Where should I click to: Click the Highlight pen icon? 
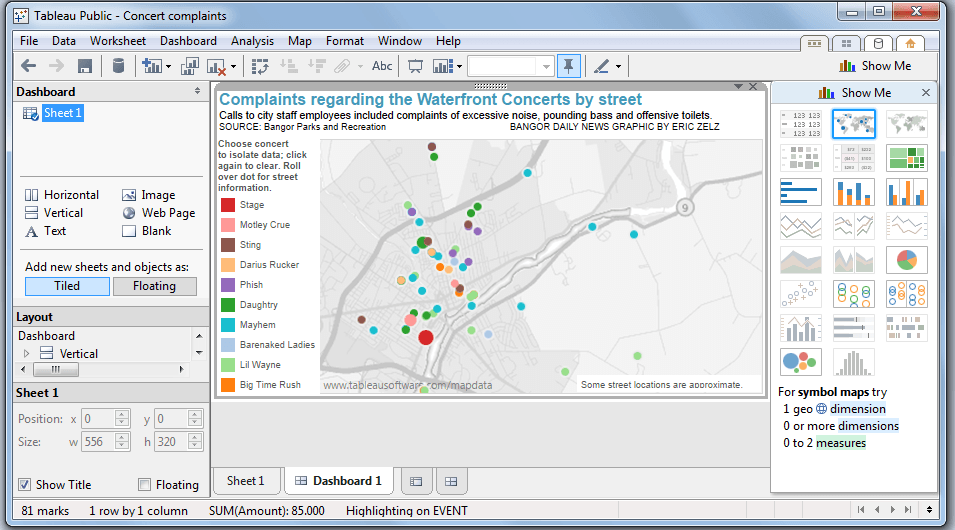coord(602,66)
